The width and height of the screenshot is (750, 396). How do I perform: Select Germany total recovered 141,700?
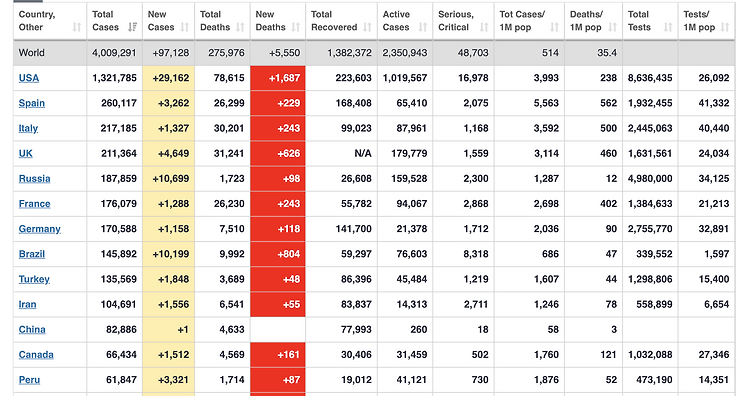353,229
